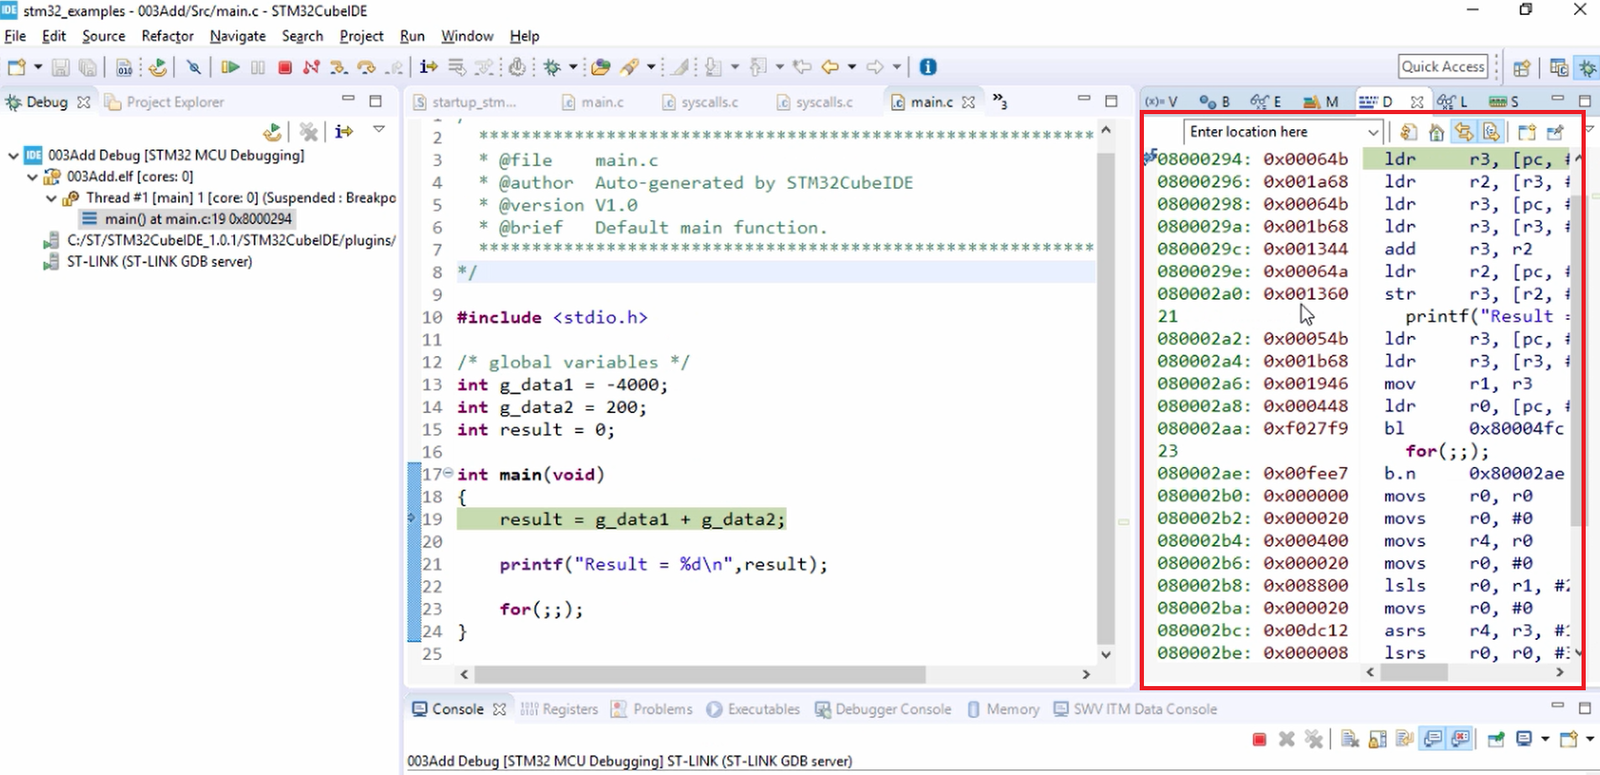
Task: Click the red Terminate button in toolbar
Action: pos(285,67)
